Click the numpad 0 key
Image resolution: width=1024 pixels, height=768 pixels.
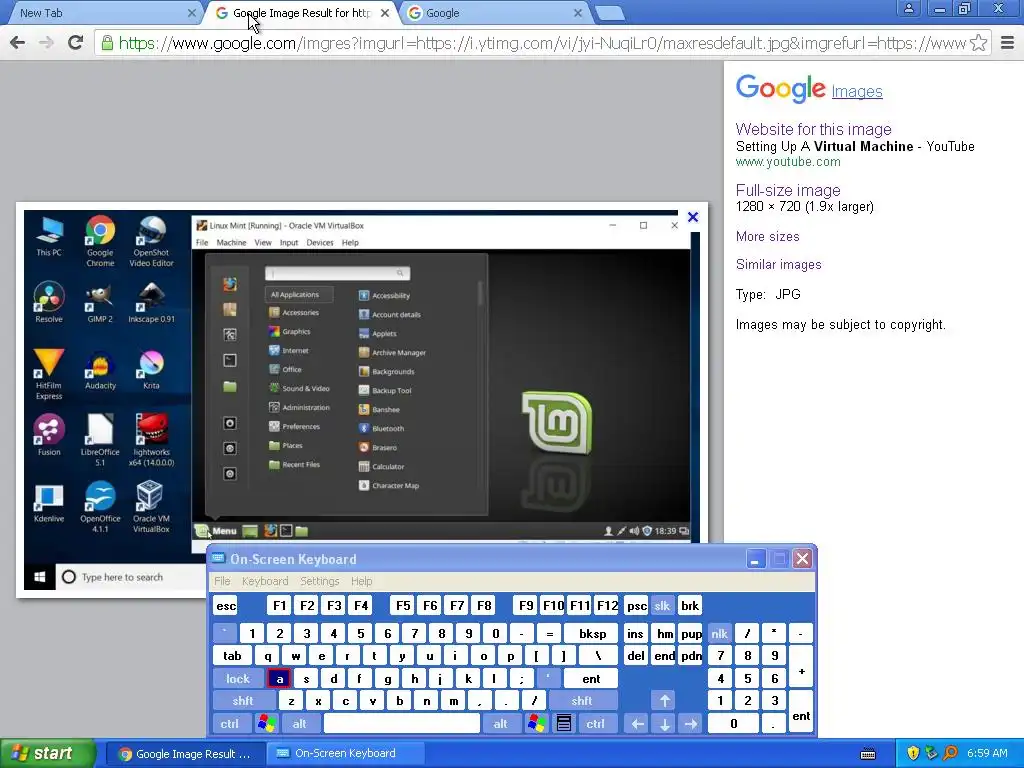pos(733,724)
